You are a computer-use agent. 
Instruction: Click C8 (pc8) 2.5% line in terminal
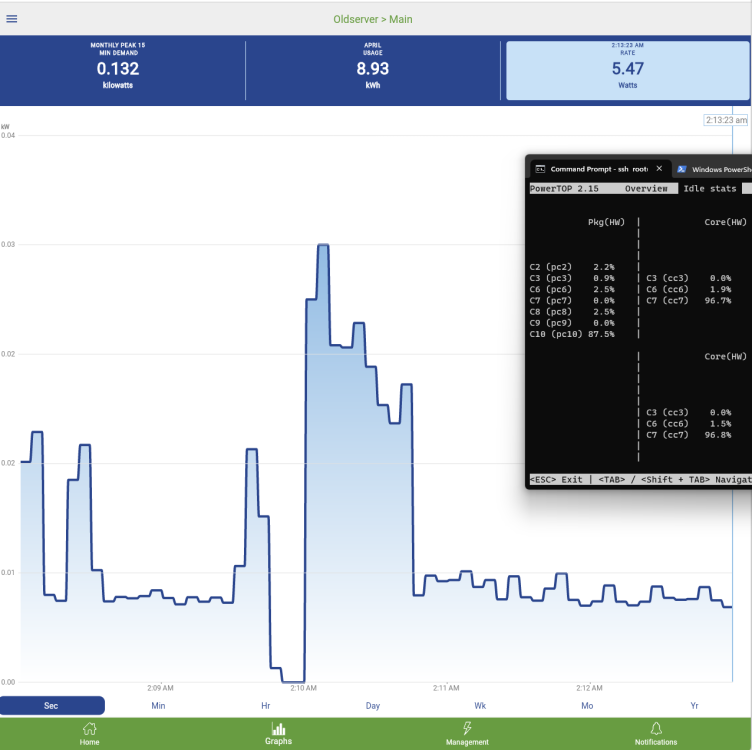572,312
